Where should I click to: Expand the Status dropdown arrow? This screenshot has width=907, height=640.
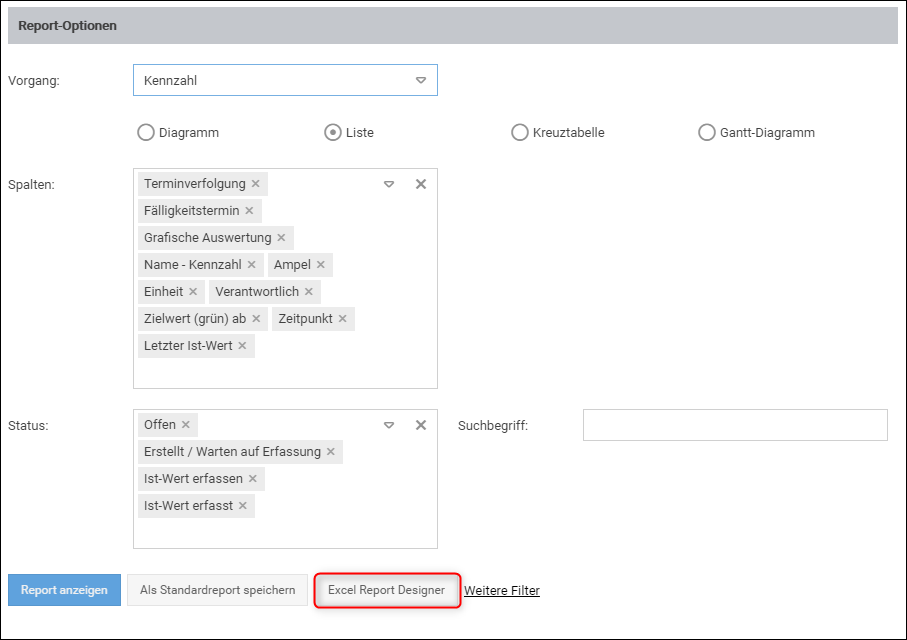click(x=389, y=425)
